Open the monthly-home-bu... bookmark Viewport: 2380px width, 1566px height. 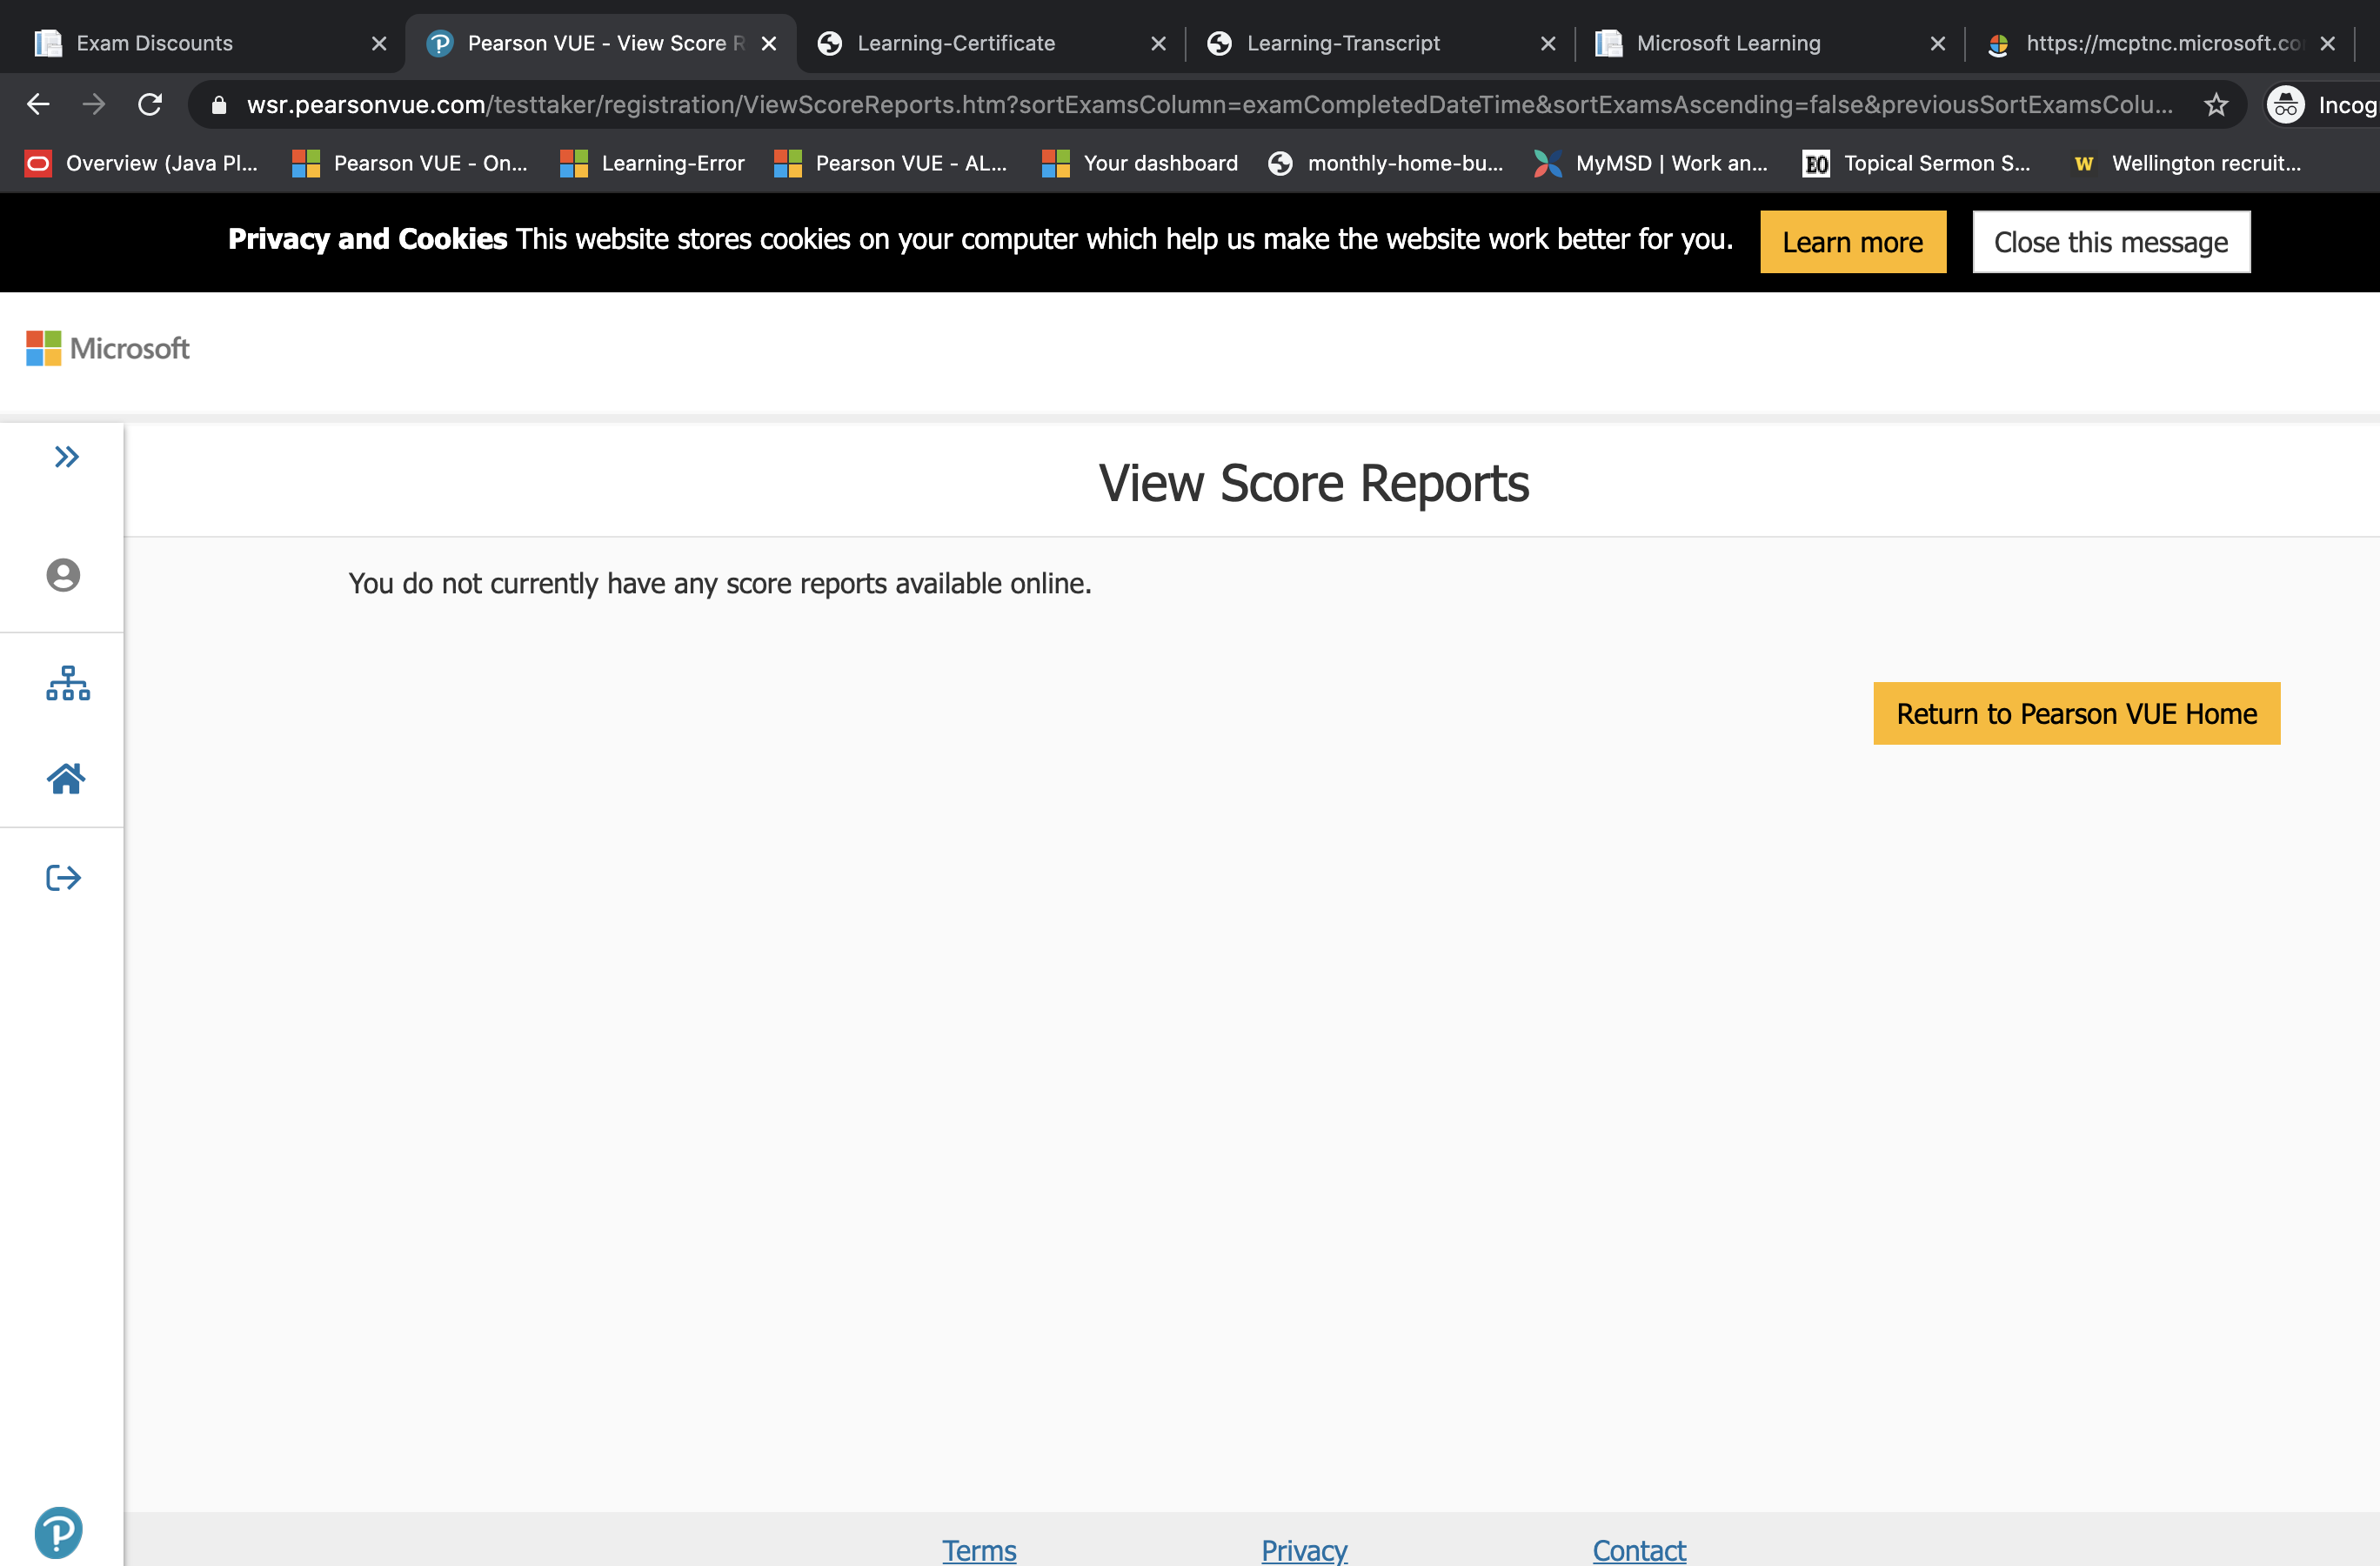tap(1386, 163)
